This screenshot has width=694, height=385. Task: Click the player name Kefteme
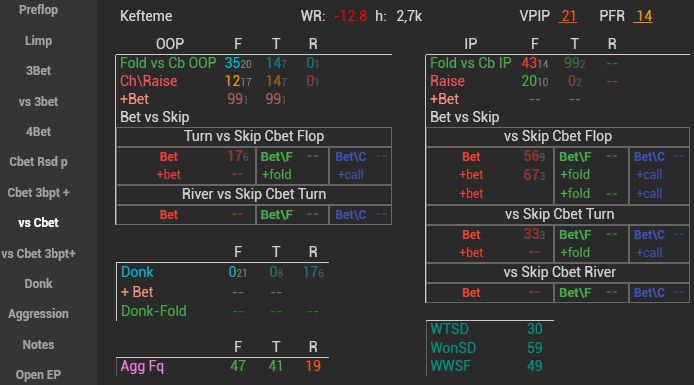click(x=146, y=16)
